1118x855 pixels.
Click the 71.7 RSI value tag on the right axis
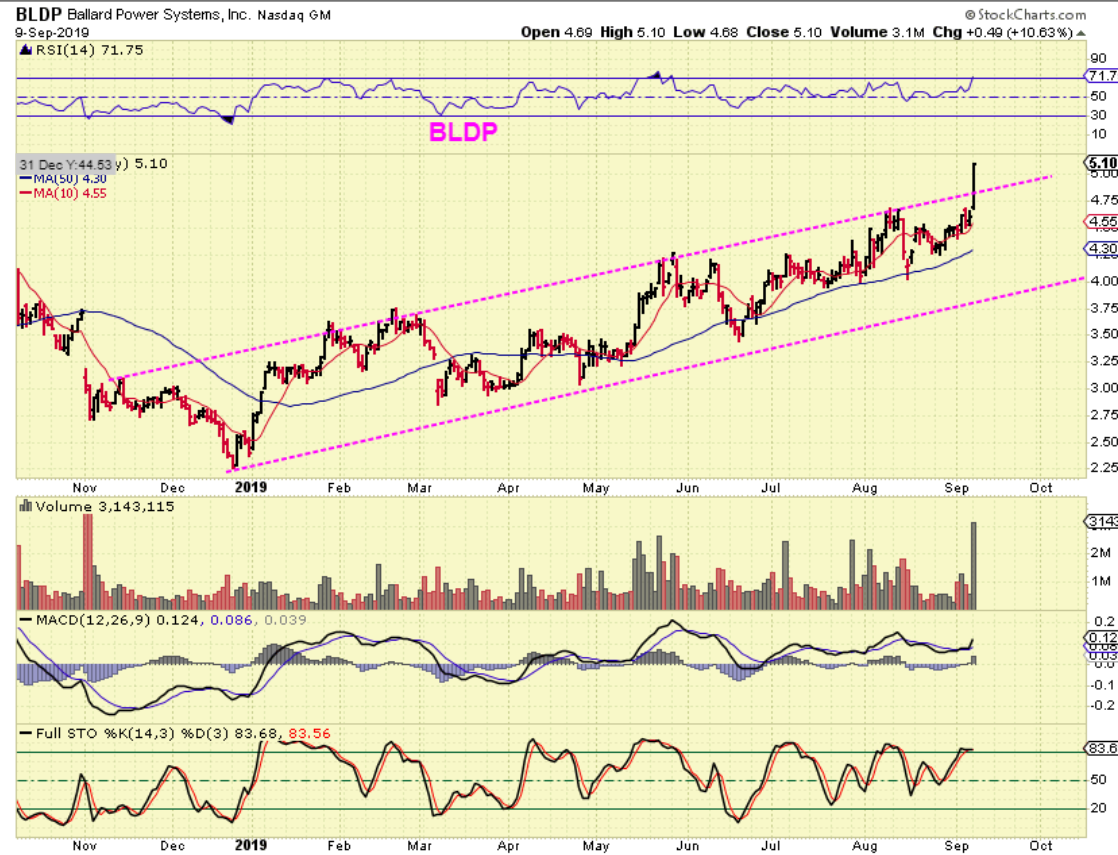tap(1102, 76)
